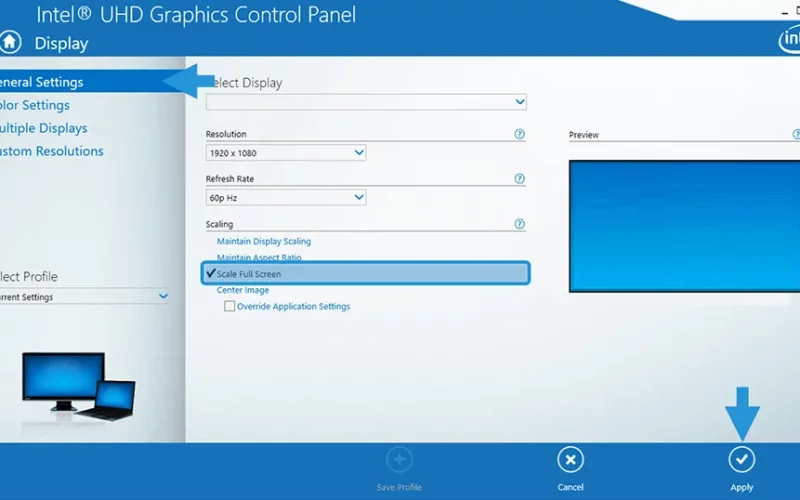Screen dimensions: 800x500
Task: Open Multiple Displays section
Action: [x=43, y=128]
